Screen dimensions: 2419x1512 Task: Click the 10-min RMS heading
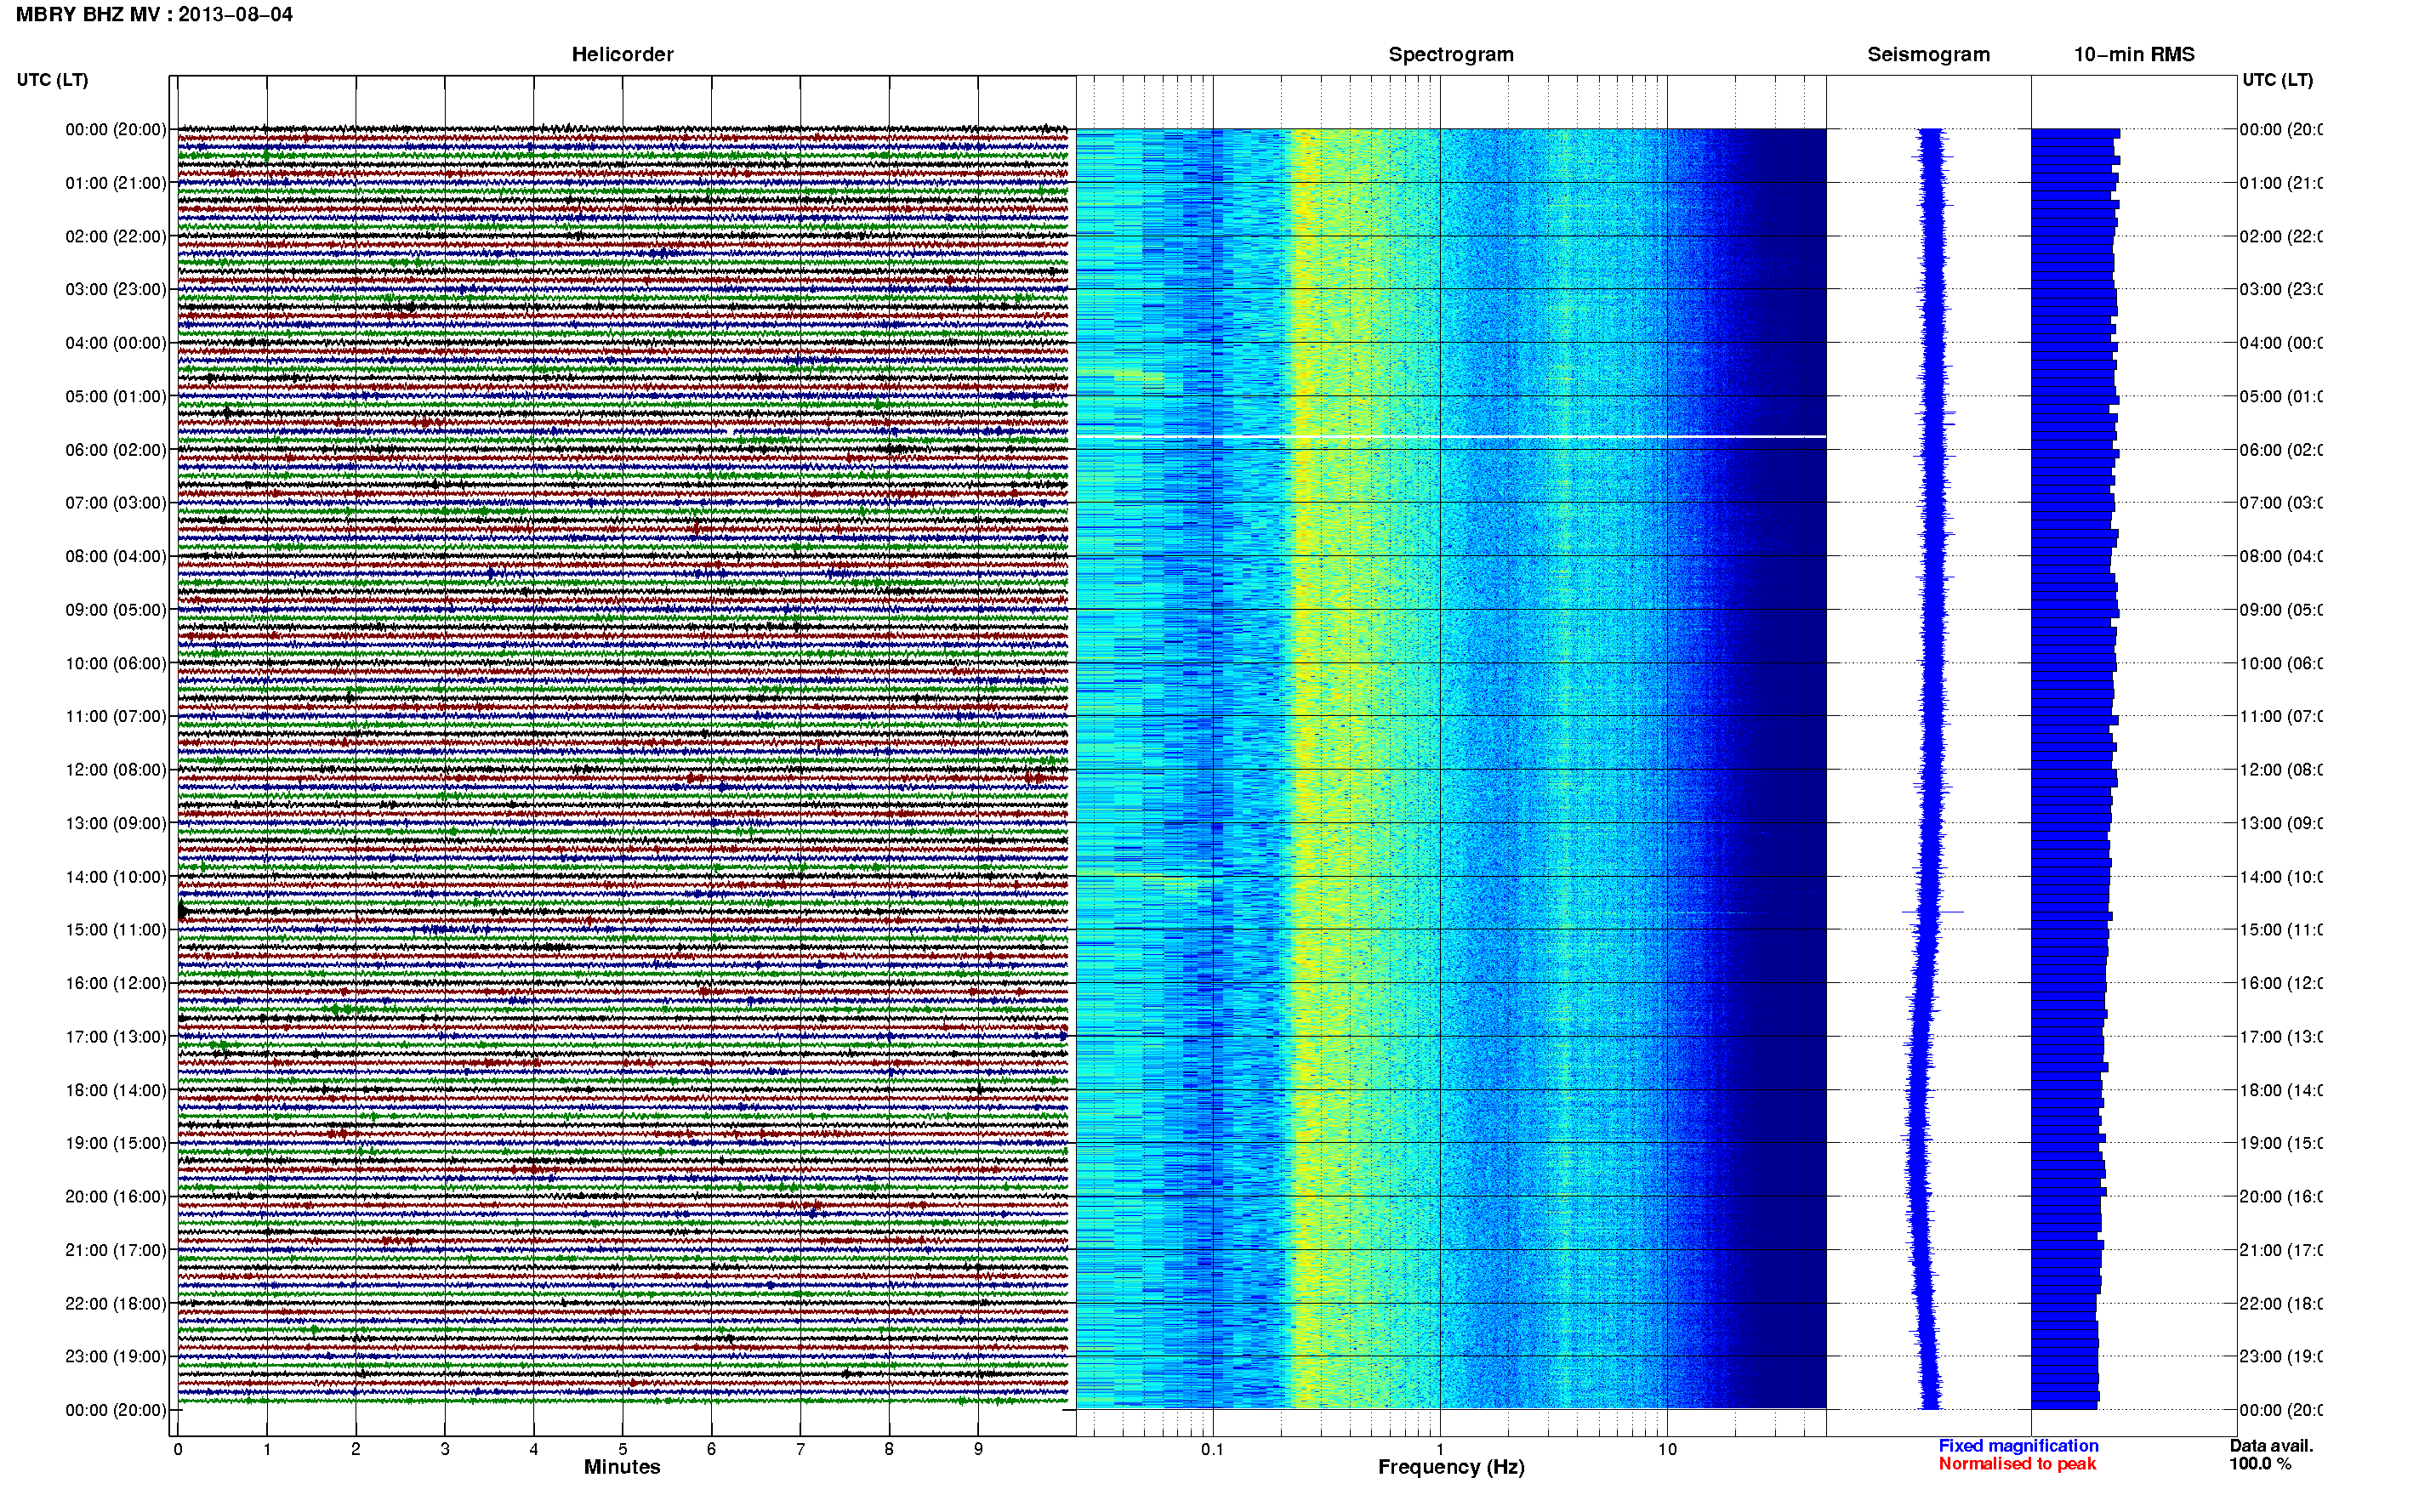click(x=2134, y=54)
